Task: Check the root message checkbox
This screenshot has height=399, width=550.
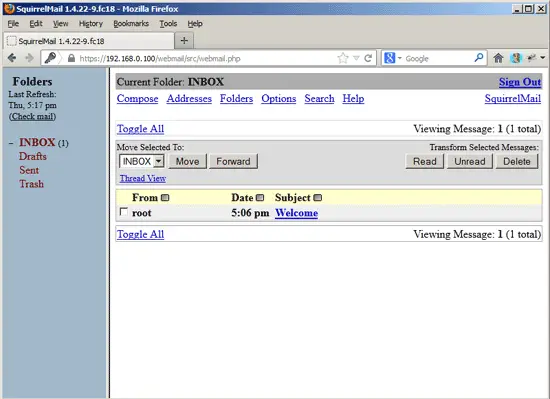Action: (x=123, y=211)
